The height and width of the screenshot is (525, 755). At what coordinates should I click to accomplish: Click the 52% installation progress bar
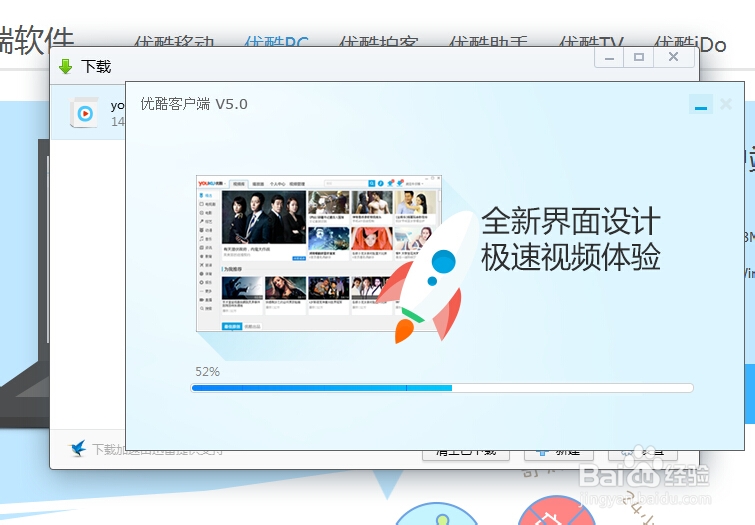442,388
